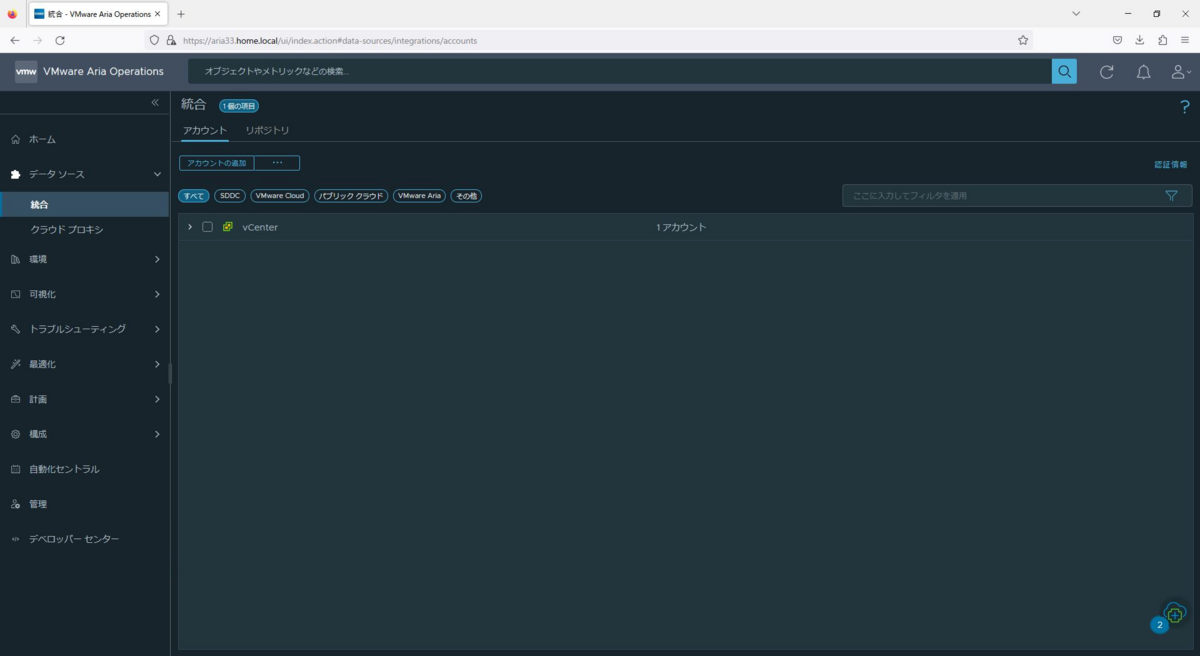Click the filter funnel icon
1200x656 pixels.
(x=1171, y=196)
